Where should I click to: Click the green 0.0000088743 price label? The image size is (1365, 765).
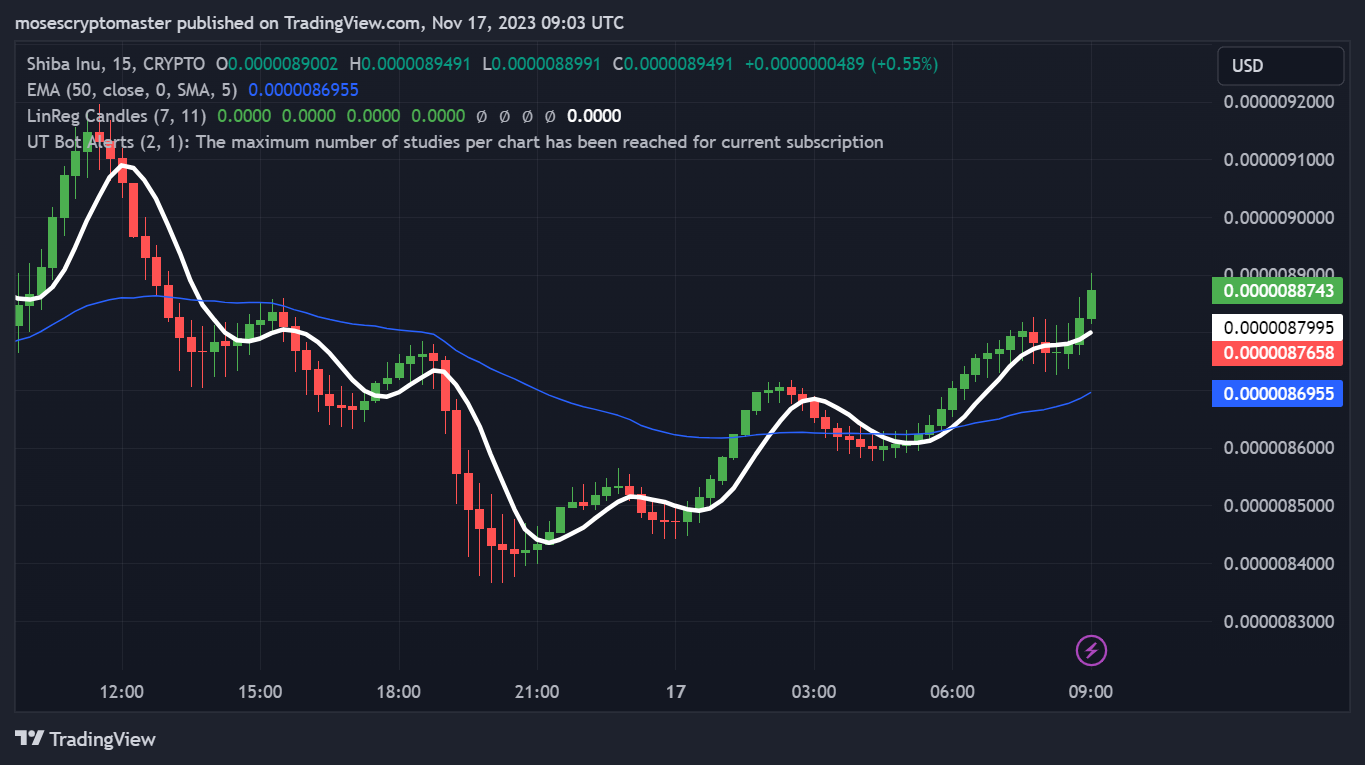[1278, 290]
